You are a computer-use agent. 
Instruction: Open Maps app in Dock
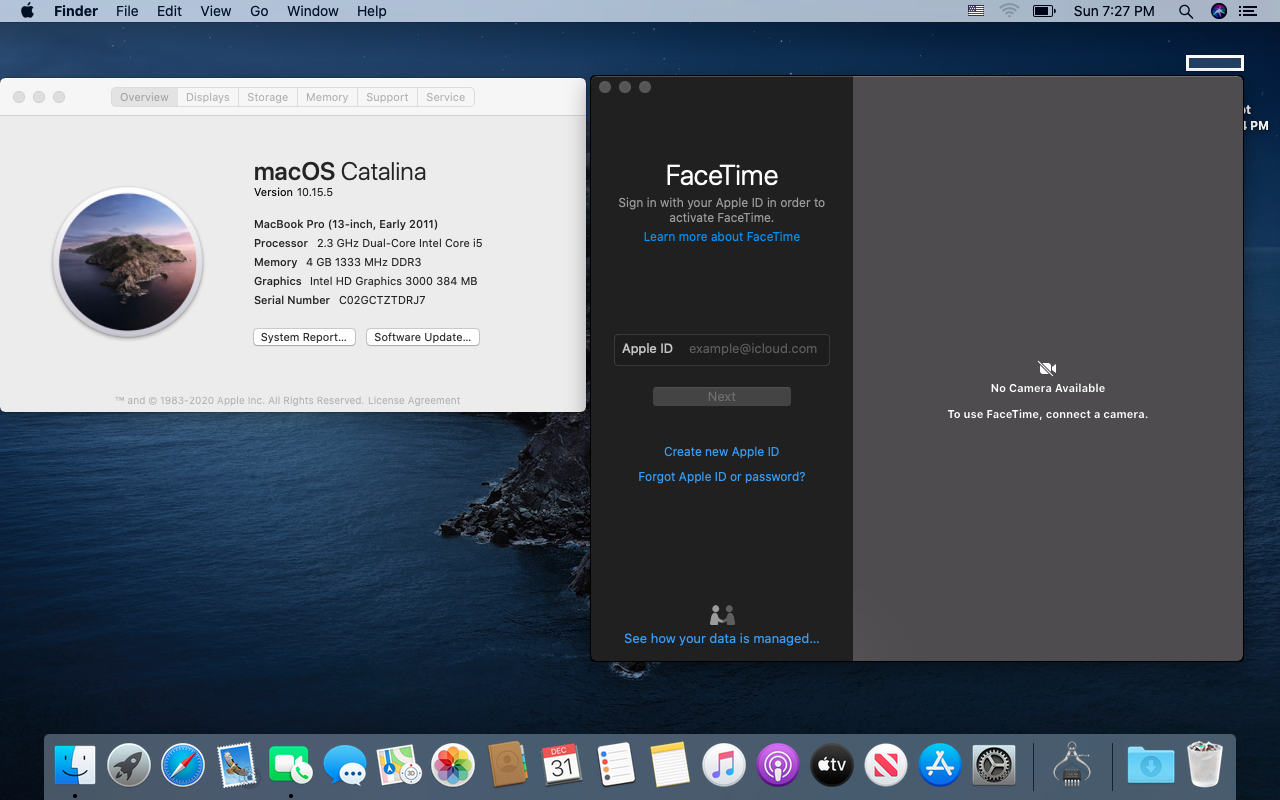pos(399,766)
